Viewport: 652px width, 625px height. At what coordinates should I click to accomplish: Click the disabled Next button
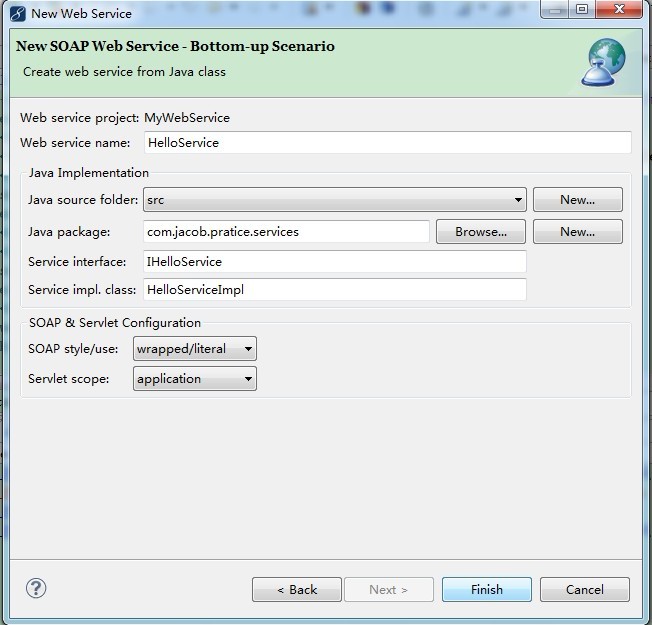[x=389, y=589]
